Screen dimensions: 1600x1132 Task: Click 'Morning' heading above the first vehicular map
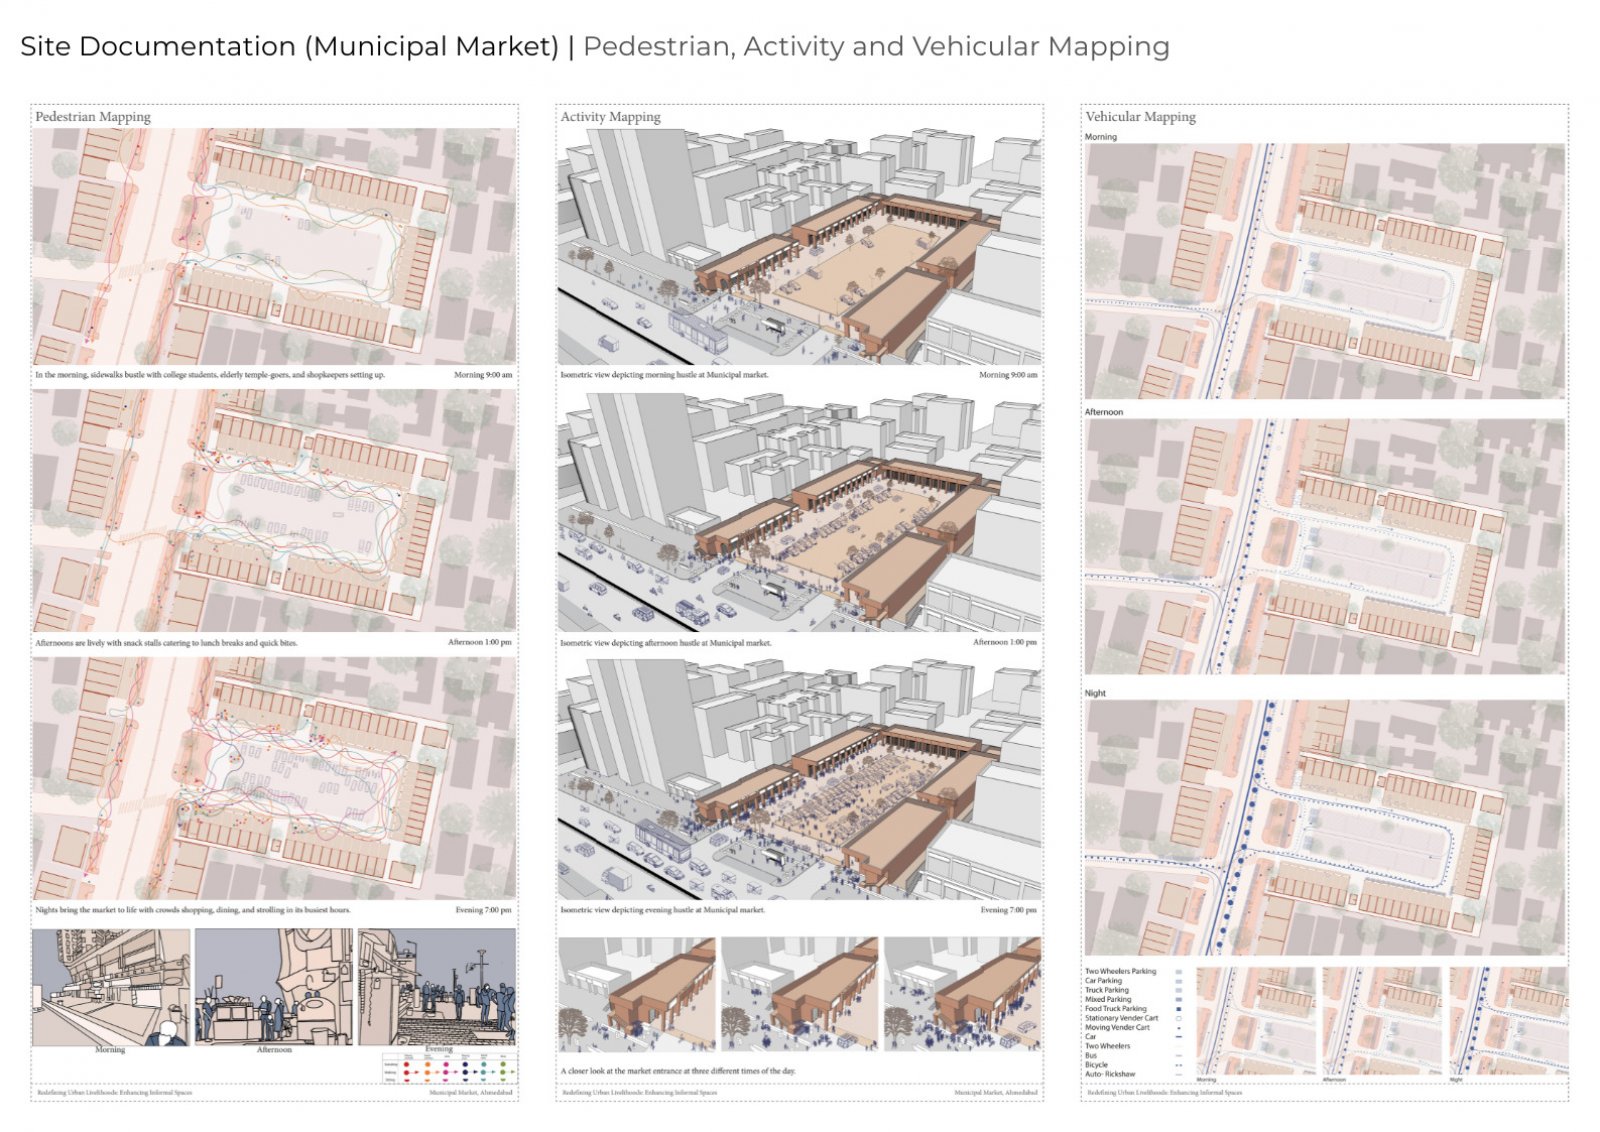(1101, 137)
